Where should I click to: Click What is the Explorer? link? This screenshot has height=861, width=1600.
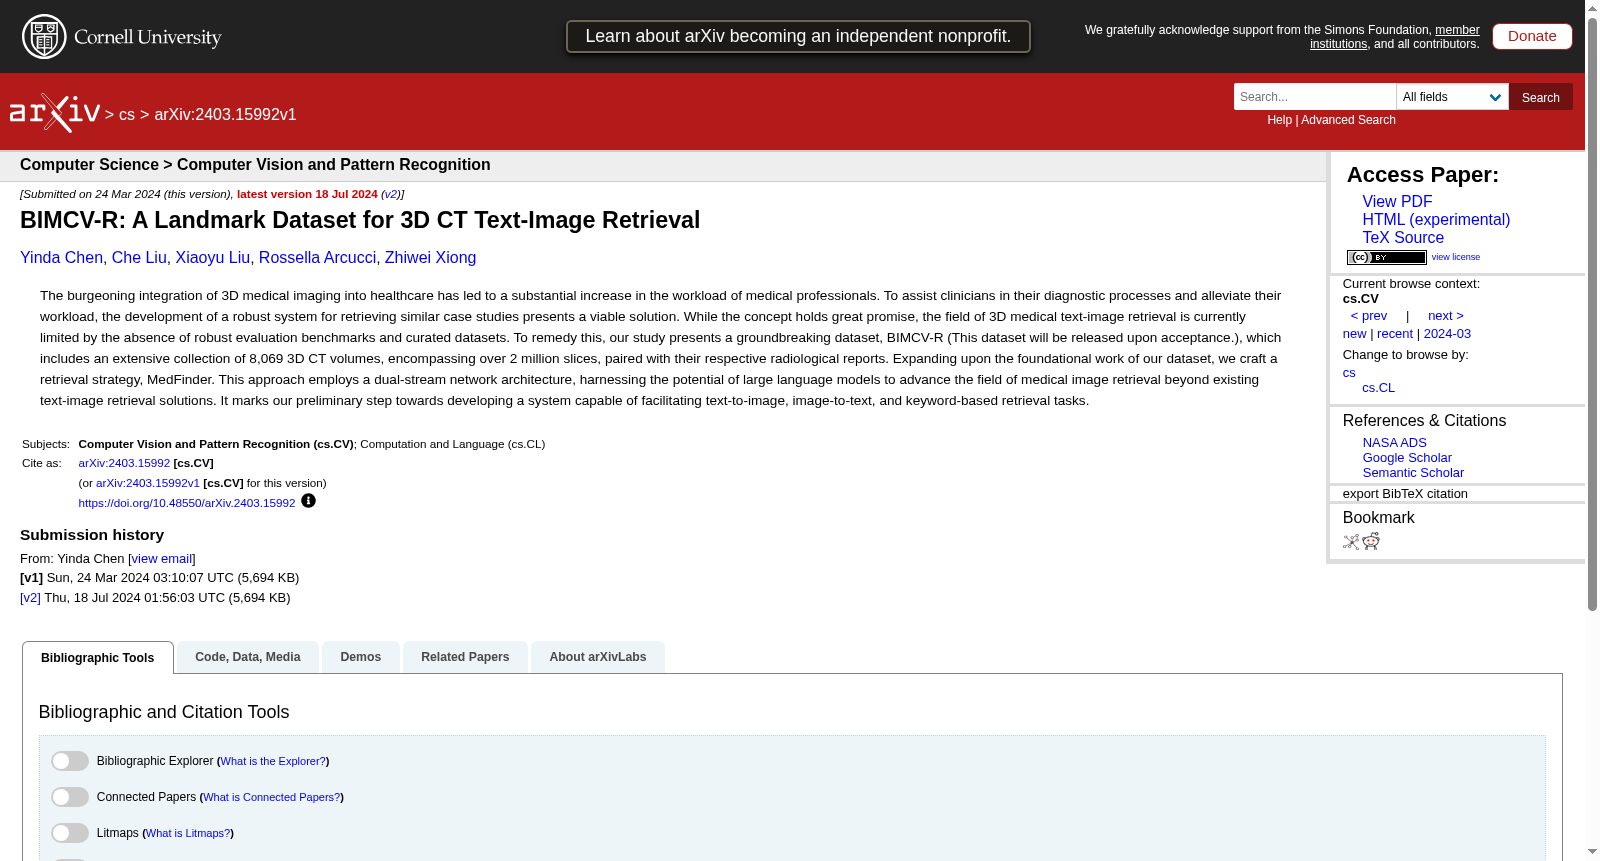(273, 761)
